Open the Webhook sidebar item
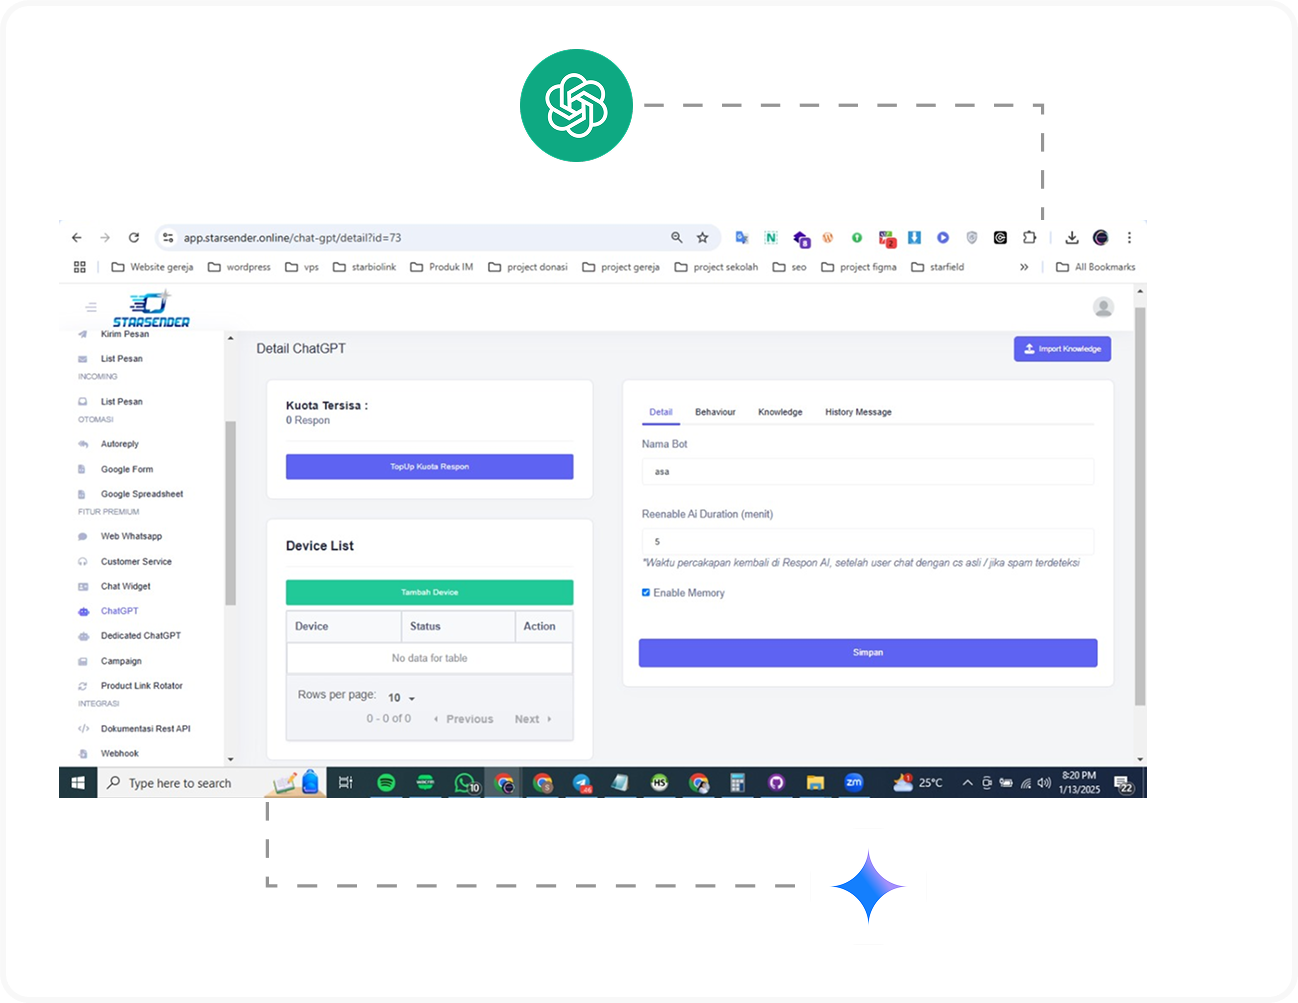Image resolution: width=1298 pixels, height=1003 pixels. click(x=119, y=754)
